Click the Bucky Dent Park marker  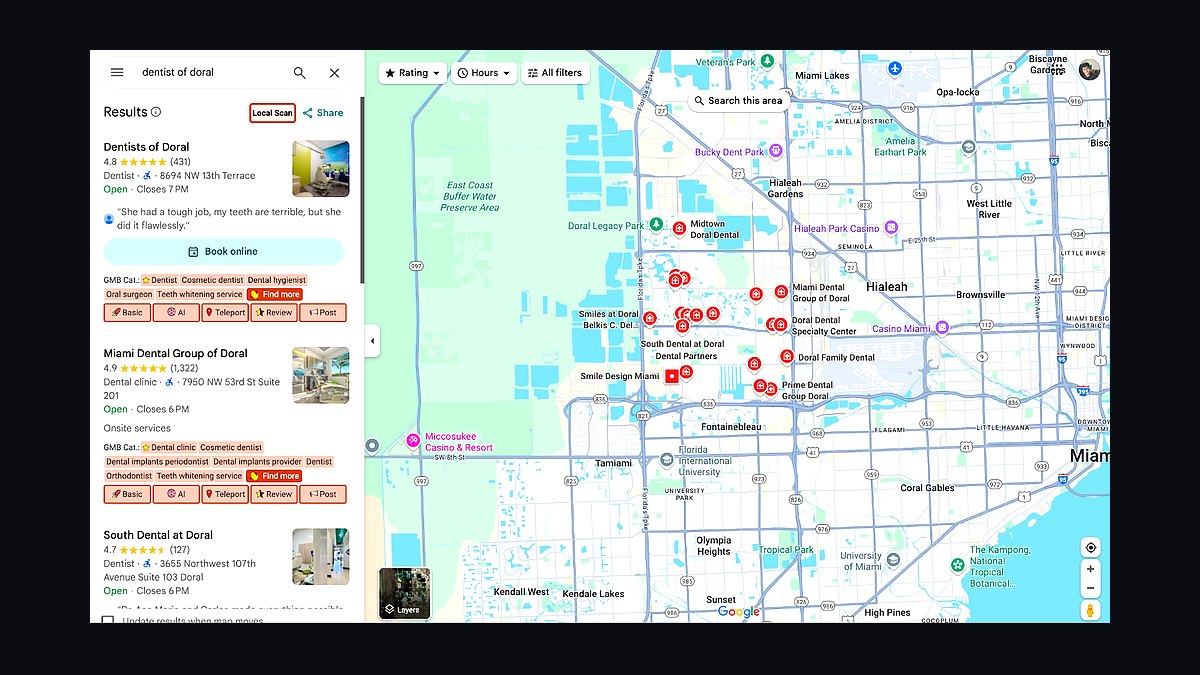coord(775,151)
